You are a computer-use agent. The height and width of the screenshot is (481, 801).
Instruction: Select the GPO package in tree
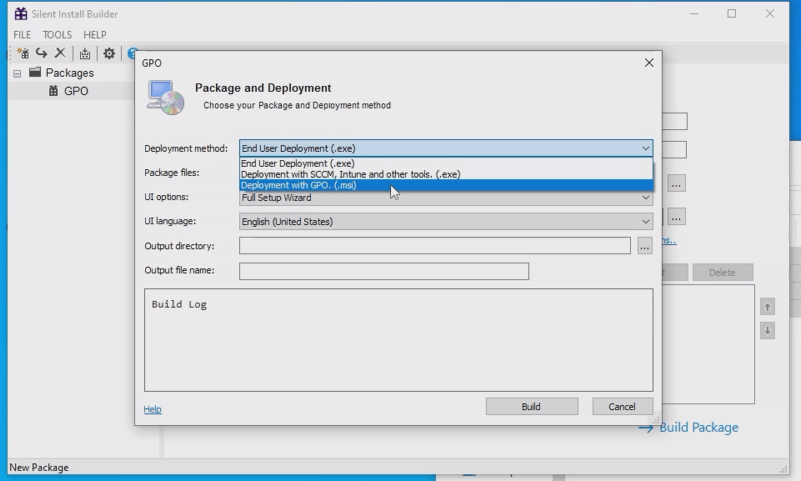click(76, 91)
